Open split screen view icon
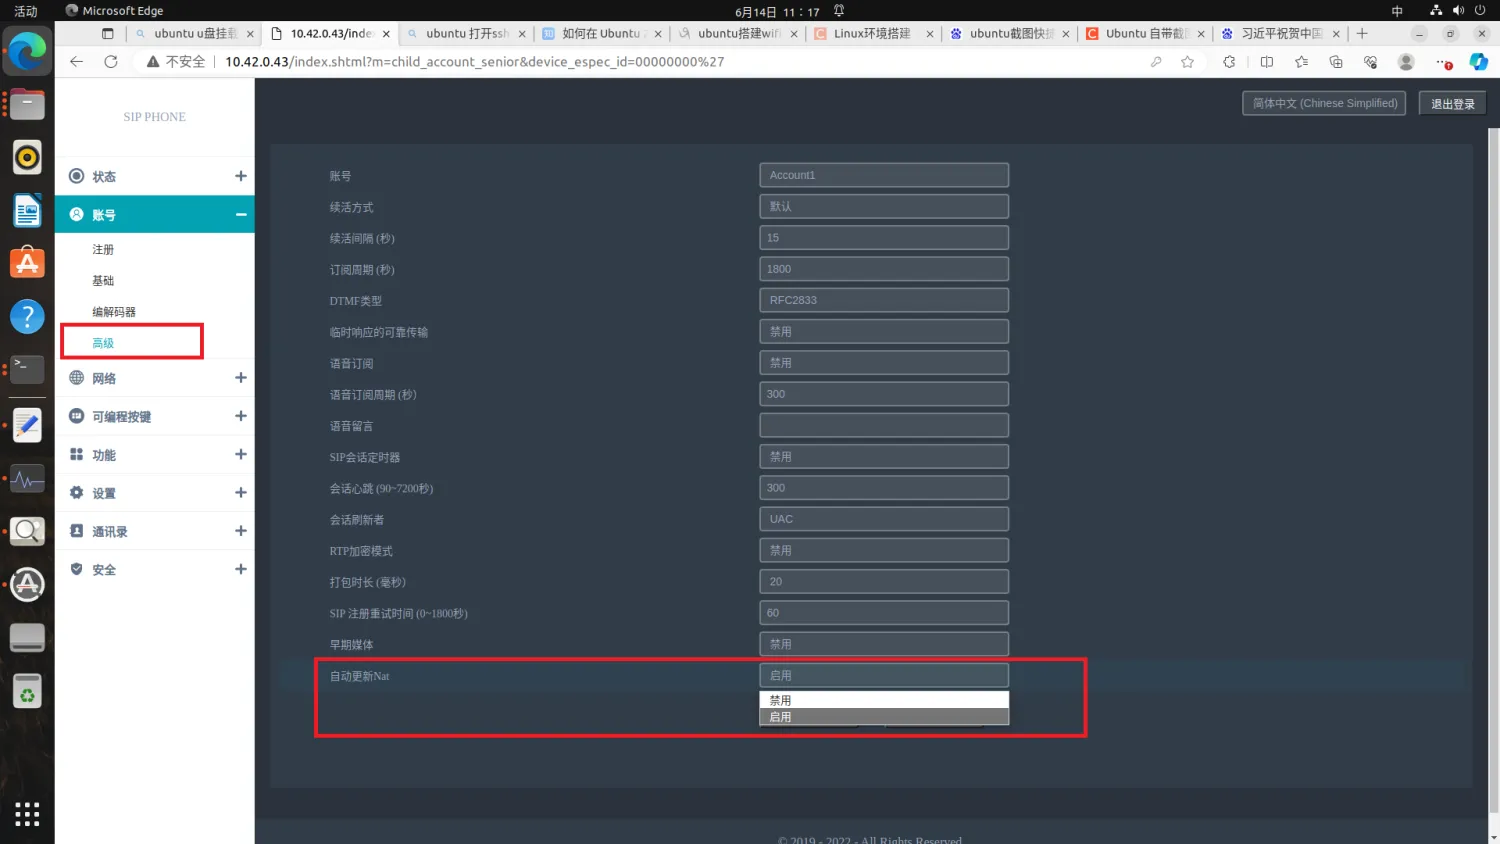 coord(1267,62)
